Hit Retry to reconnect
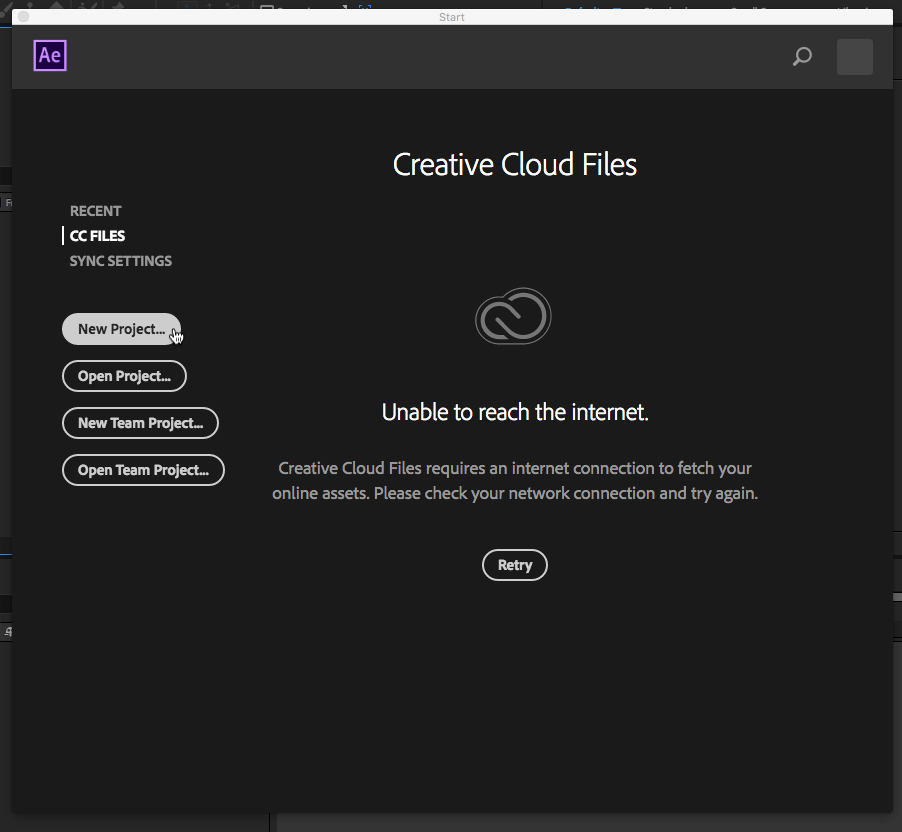Screen dimensions: 902x832 click(x=514, y=565)
